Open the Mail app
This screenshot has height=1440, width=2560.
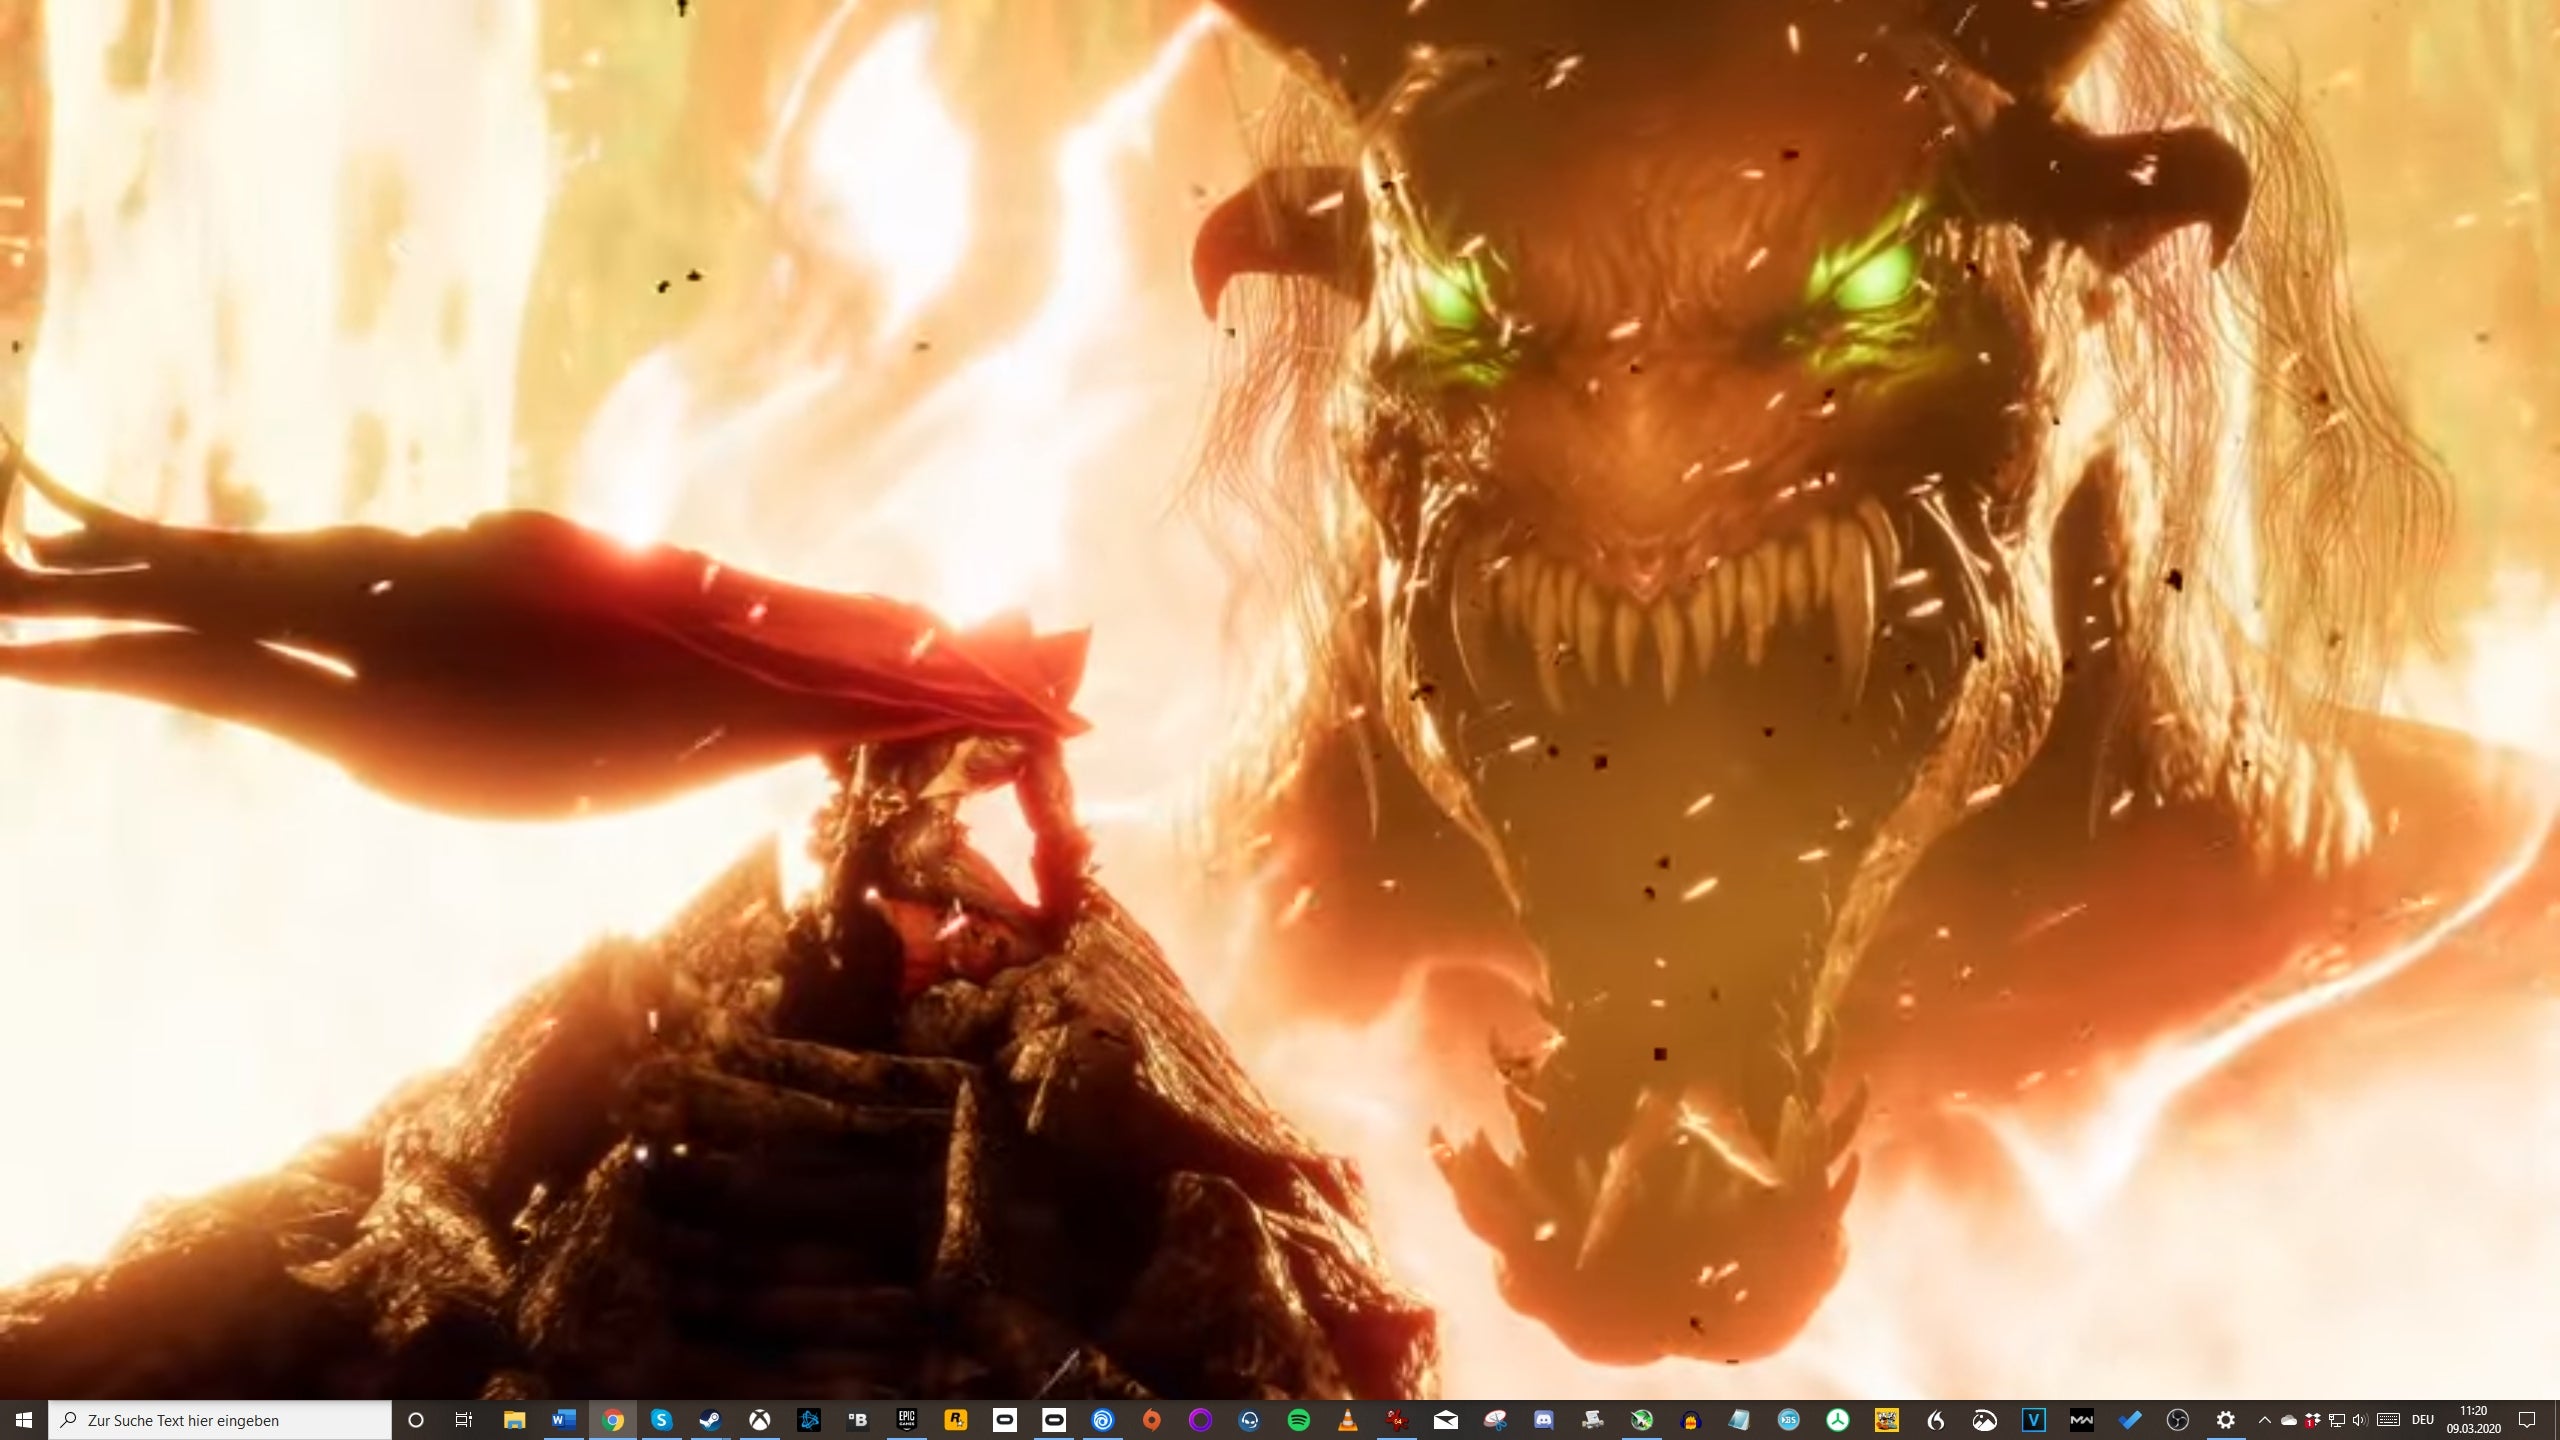tap(1446, 1420)
